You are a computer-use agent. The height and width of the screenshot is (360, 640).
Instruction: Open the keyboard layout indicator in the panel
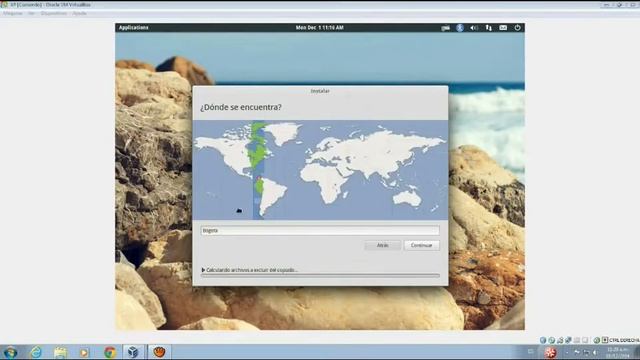(x=445, y=28)
